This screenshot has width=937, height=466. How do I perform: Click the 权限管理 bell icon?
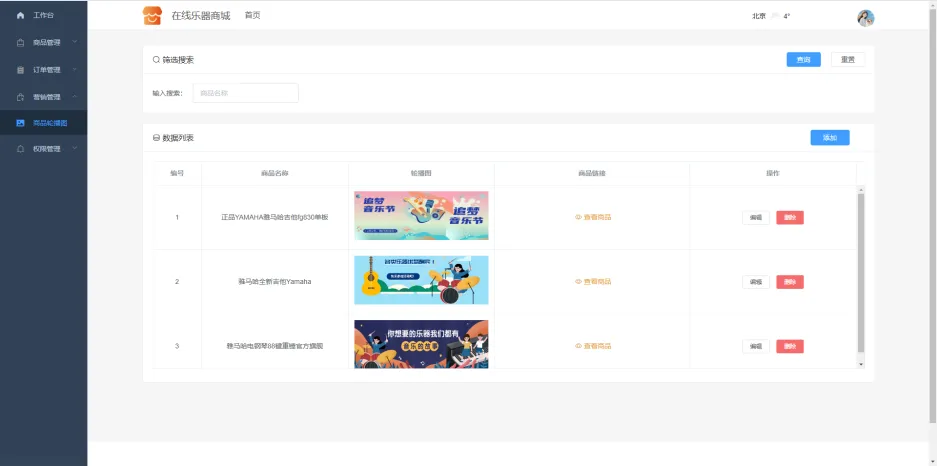point(20,149)
